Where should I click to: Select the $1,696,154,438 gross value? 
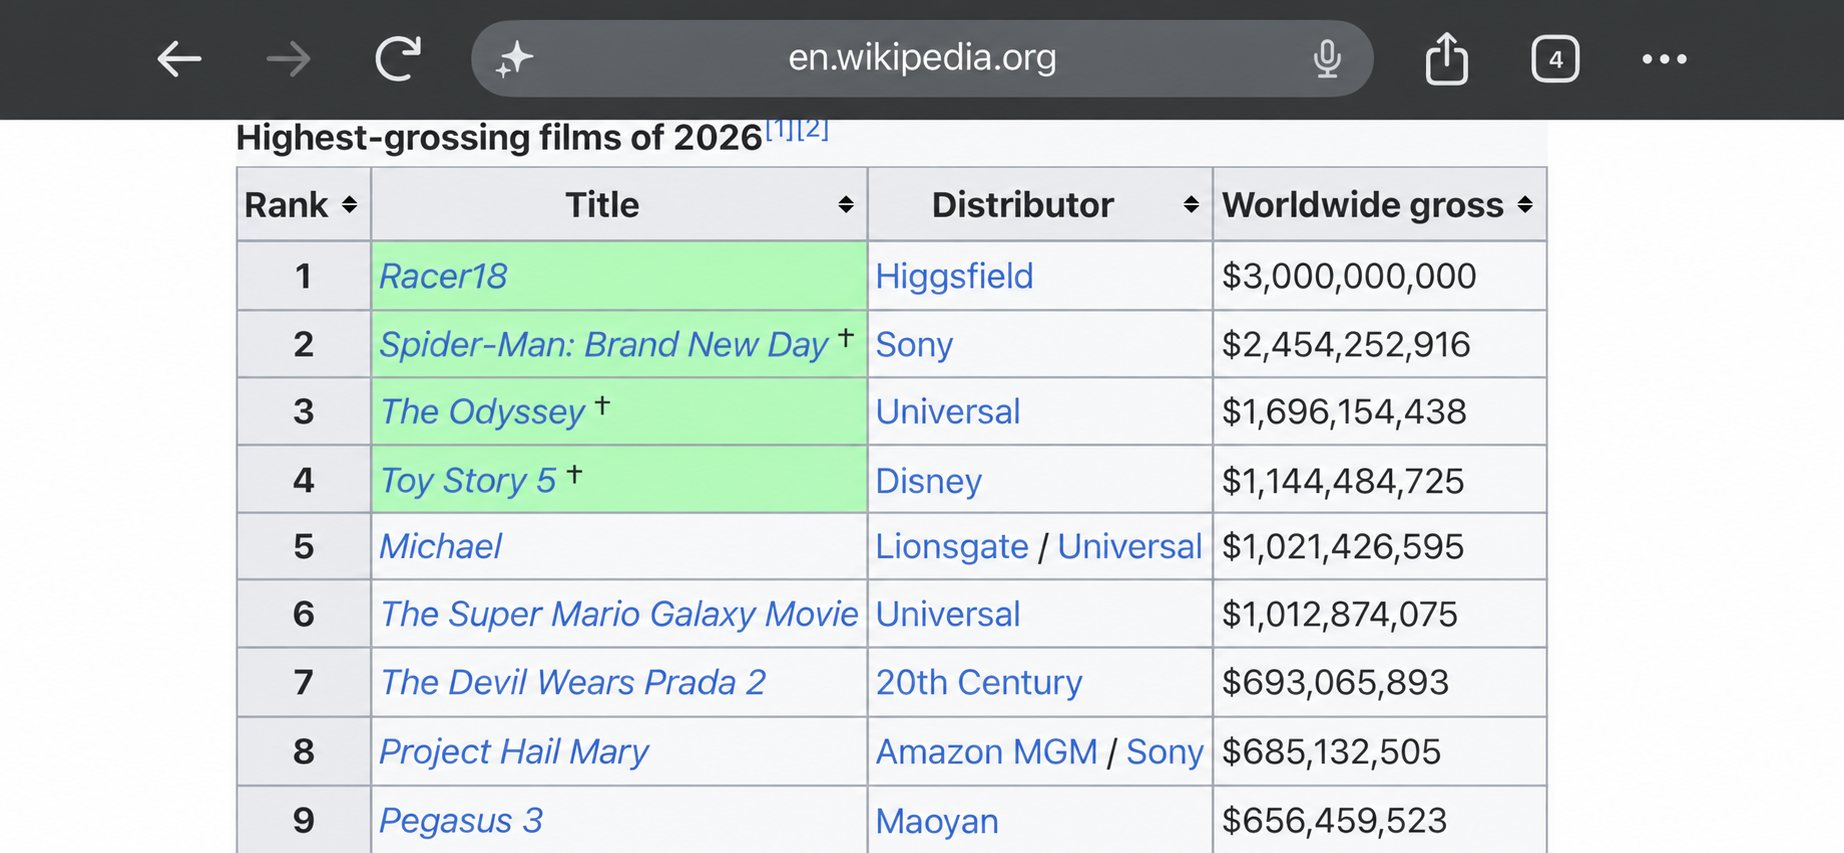[x=1344, y=412]
